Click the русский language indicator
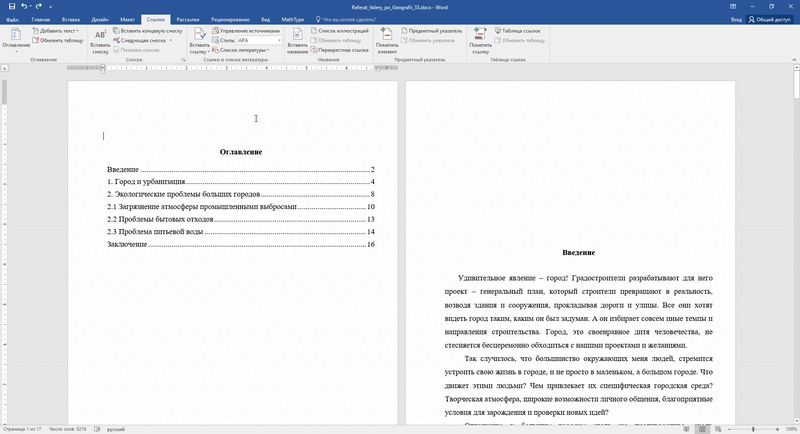Screen dimensions: 800x434 [x=116, y=429]
